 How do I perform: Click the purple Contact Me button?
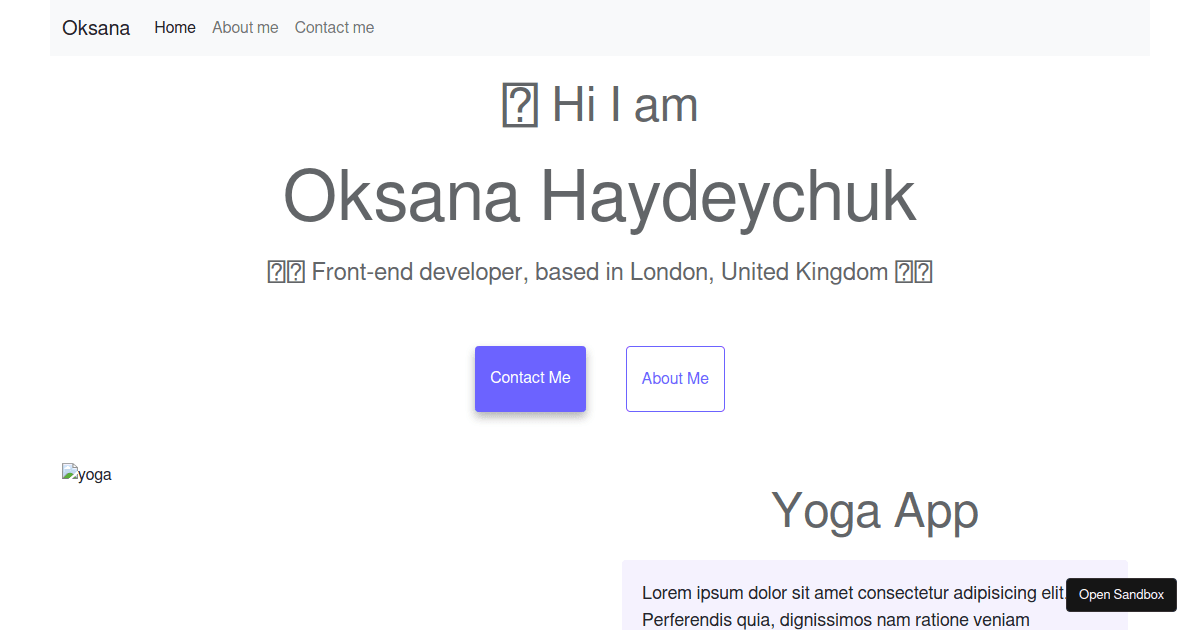530,378
